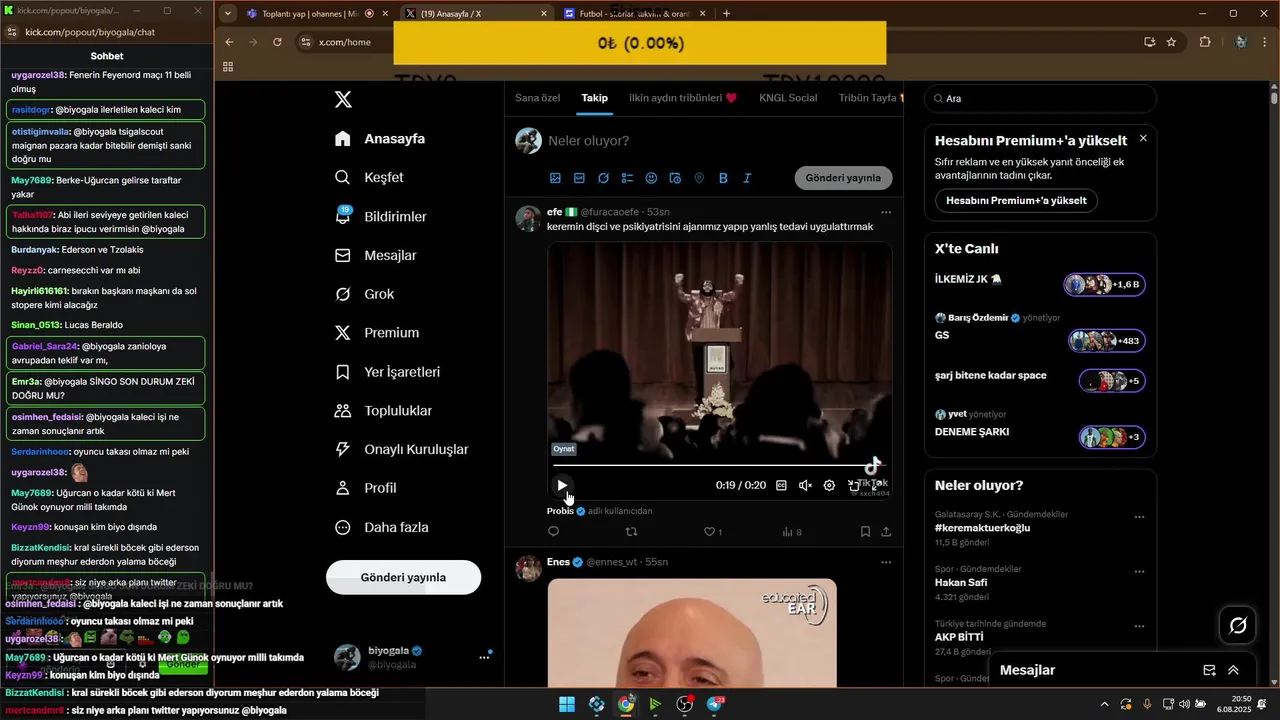Play the video in efe's post
Image resolution: width=1280 pixels, height=720 pixels.
(562, 485)
